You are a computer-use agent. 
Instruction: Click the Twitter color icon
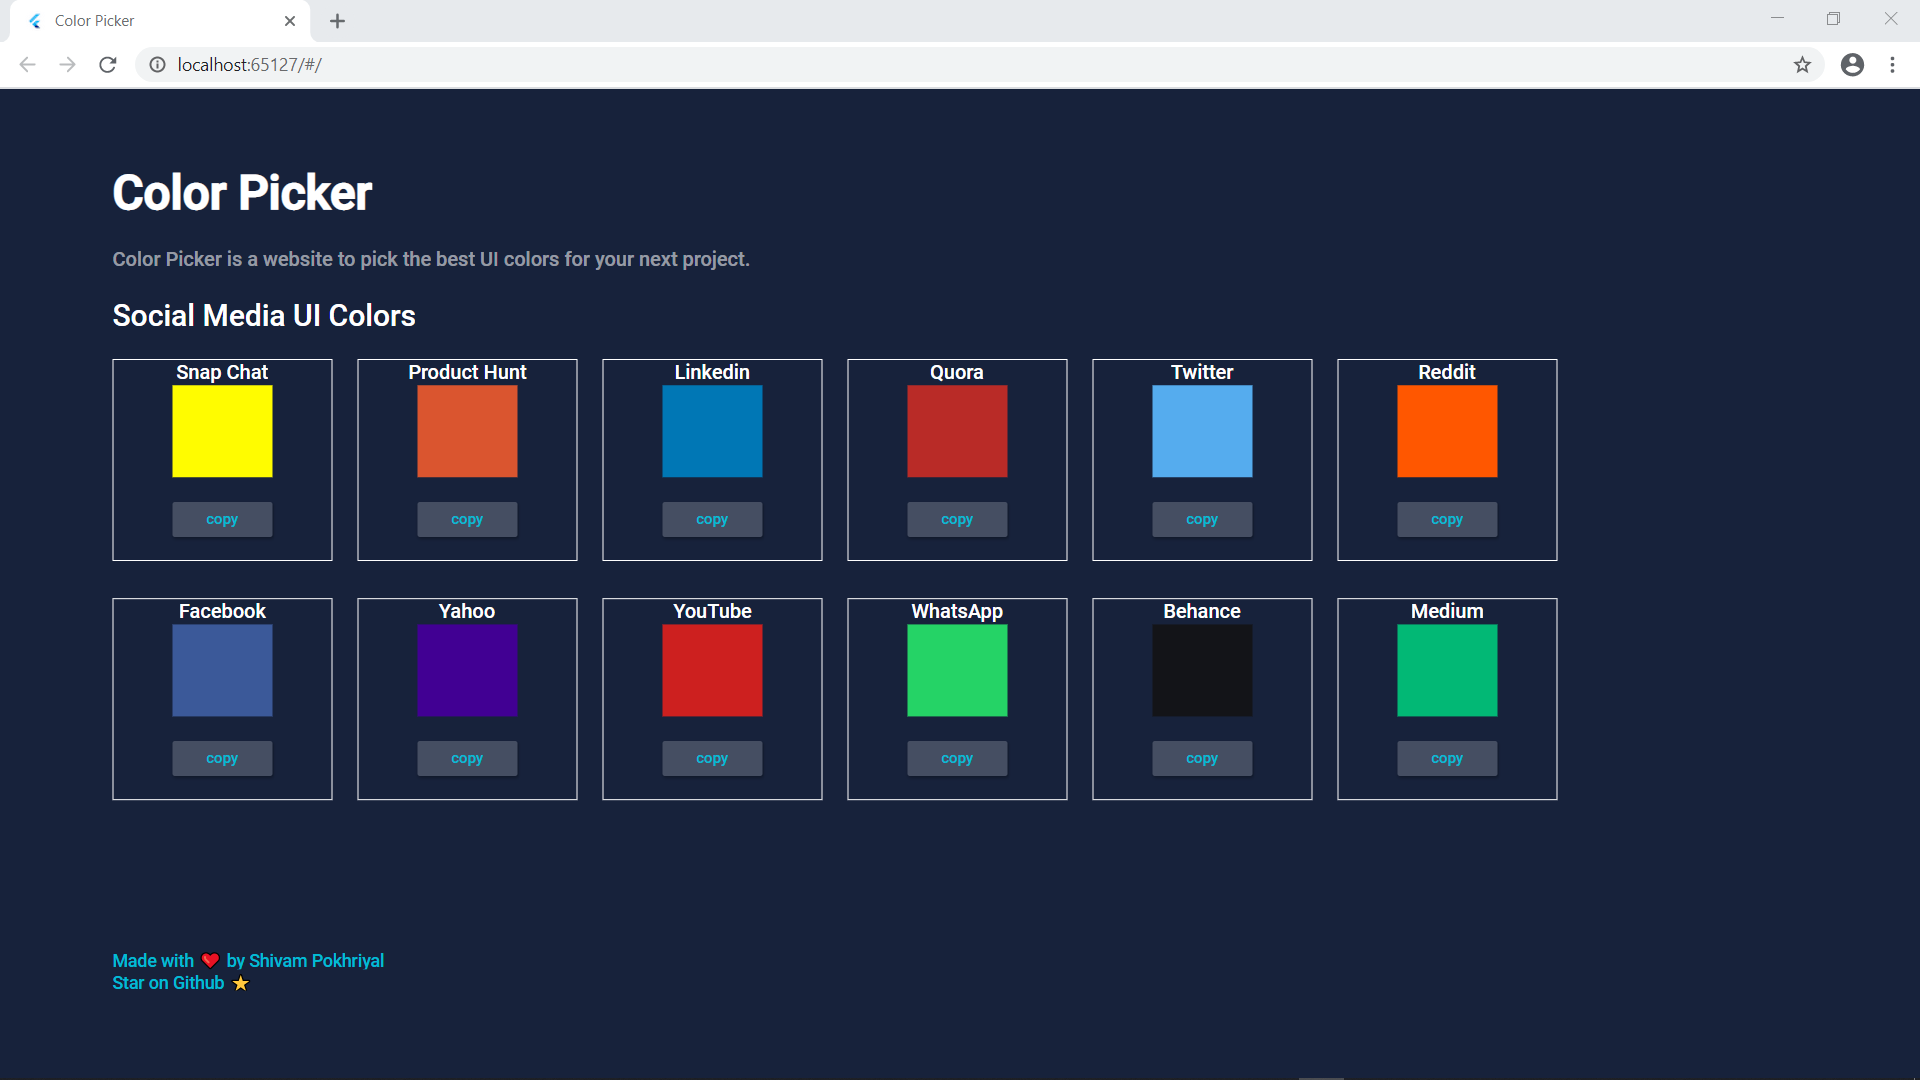coord(1201,431)
